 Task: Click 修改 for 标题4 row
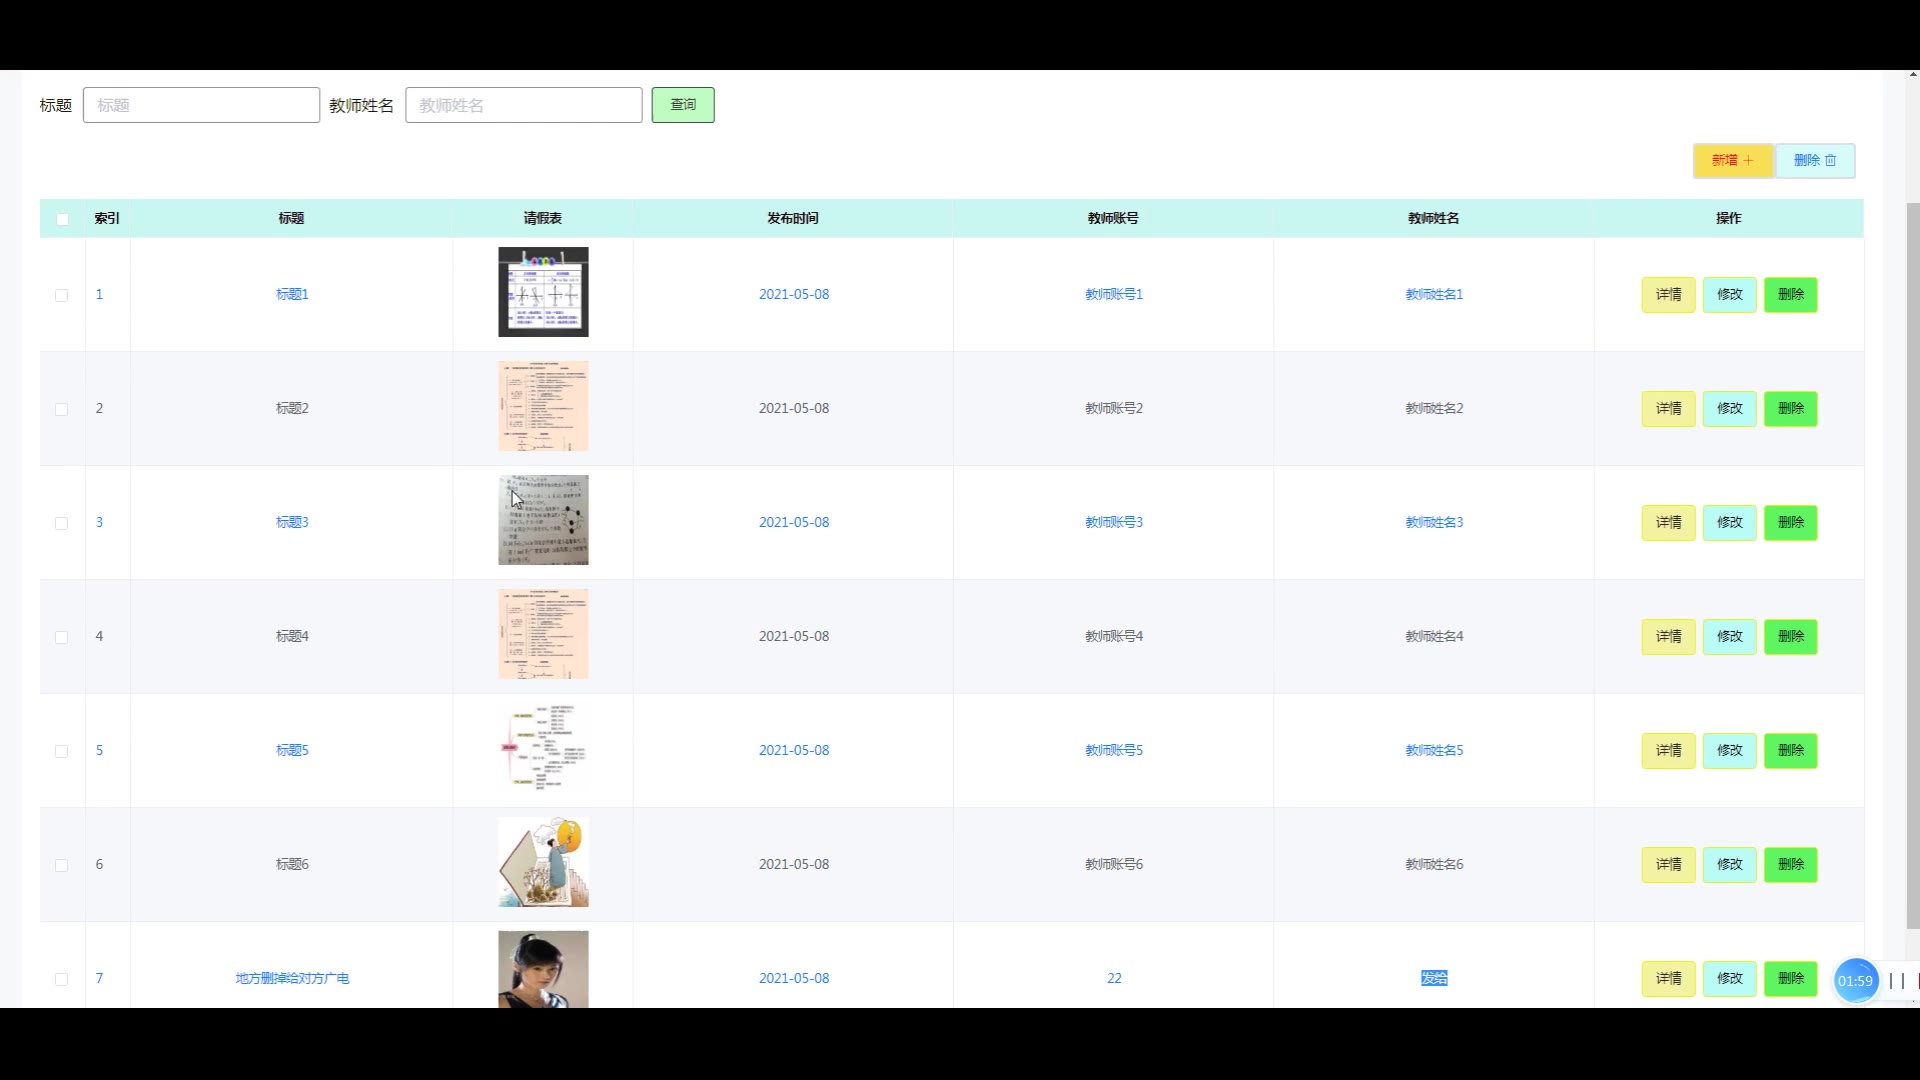coord(1729,636)
